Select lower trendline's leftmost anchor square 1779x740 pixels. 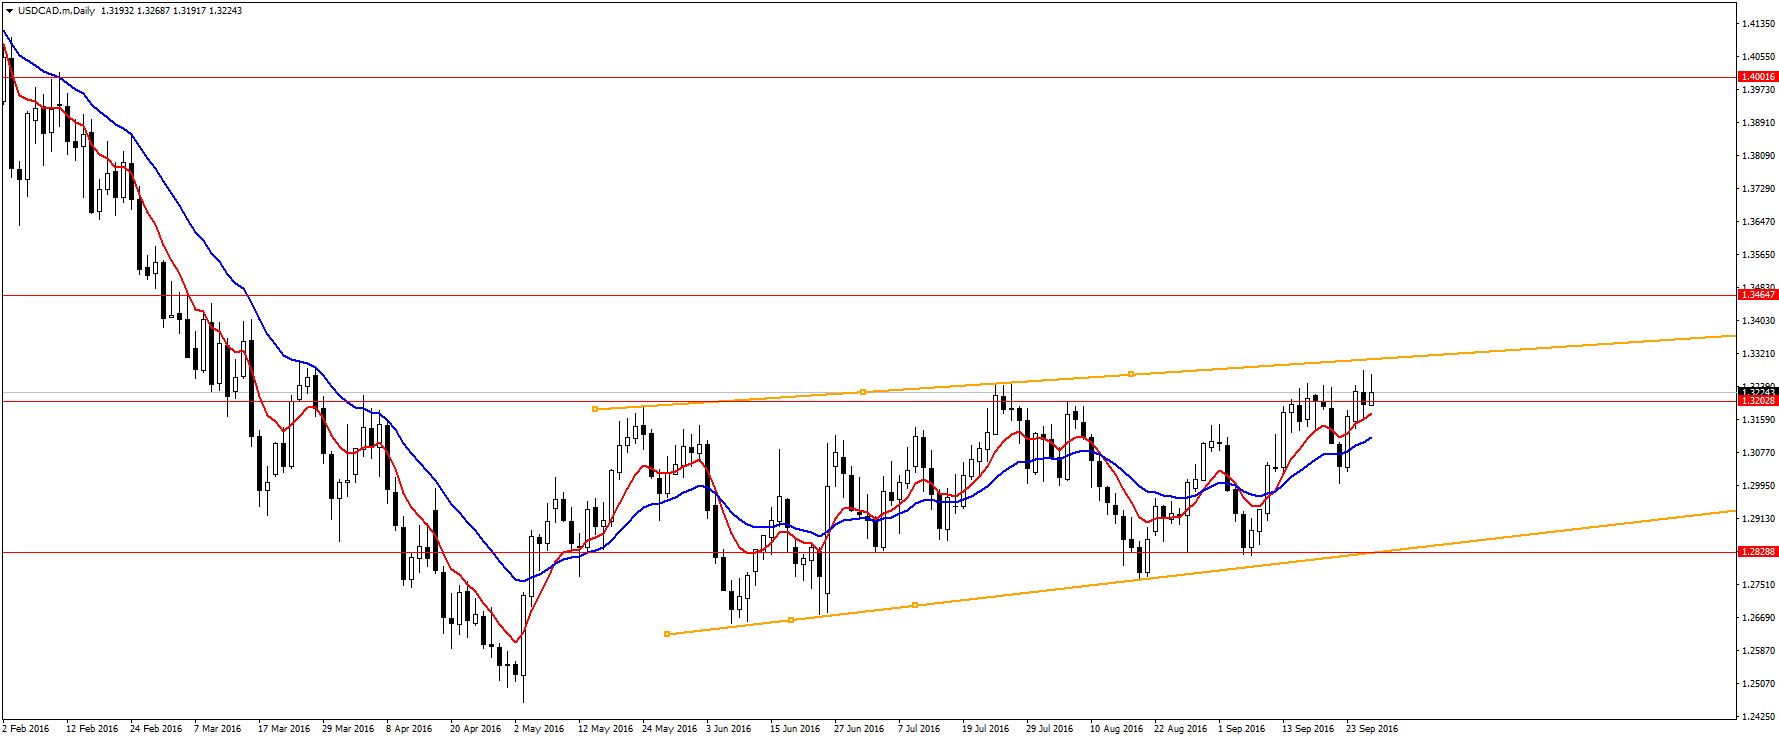667,634
